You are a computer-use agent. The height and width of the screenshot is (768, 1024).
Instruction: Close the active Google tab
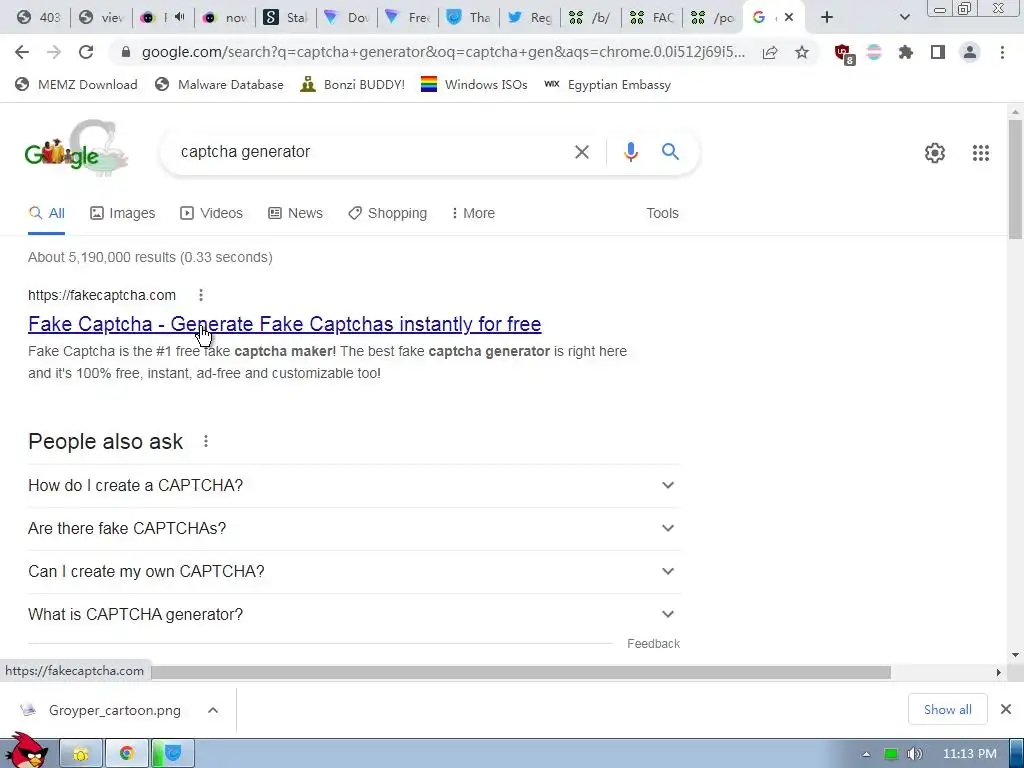tap(789, 18)
